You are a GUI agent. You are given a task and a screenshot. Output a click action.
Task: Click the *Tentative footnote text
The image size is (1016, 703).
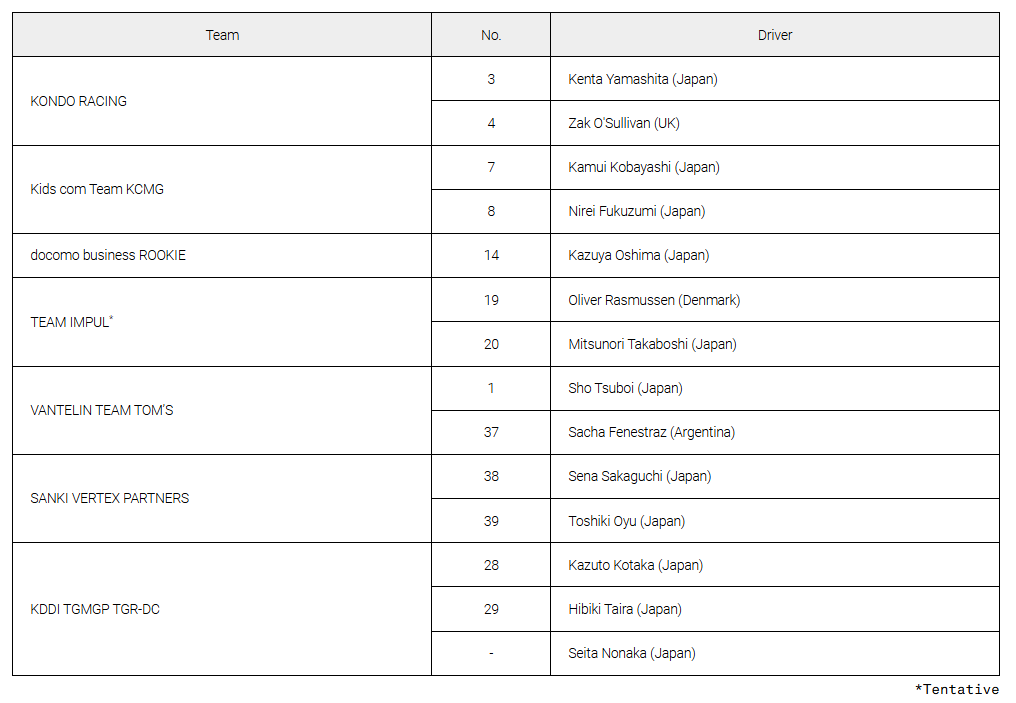956,689
